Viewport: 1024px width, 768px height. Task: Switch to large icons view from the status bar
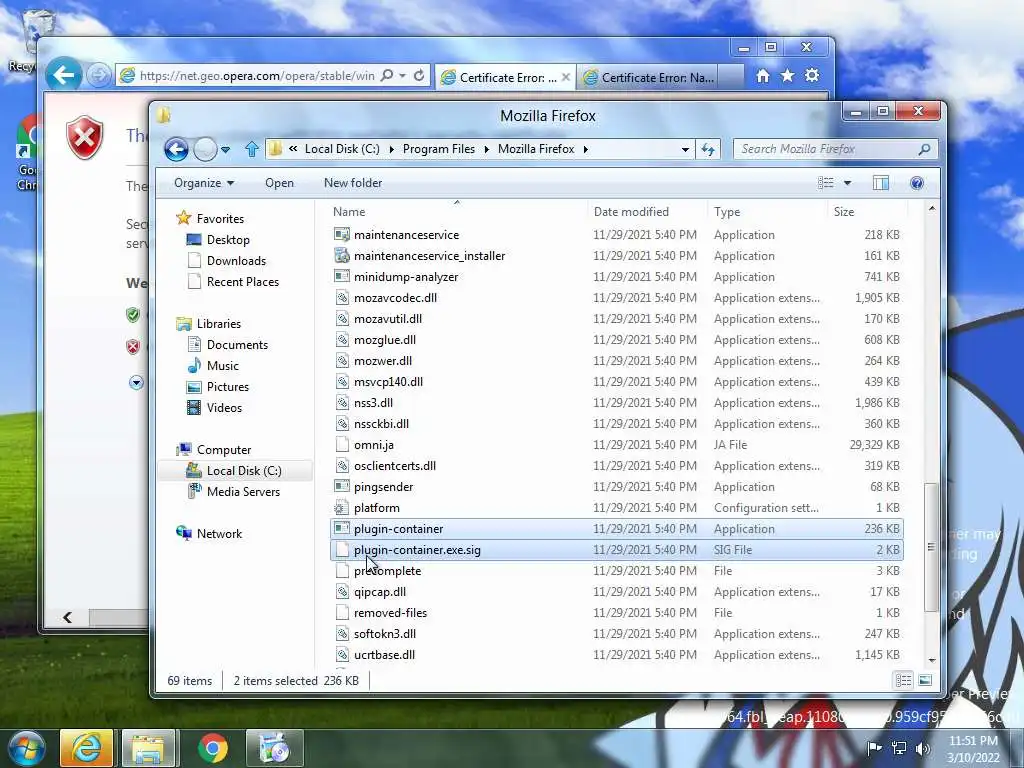(x=925, y=680)
